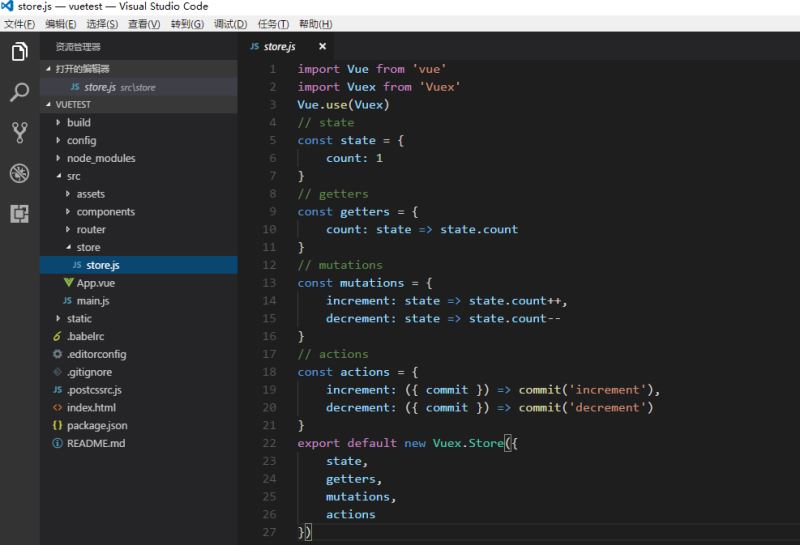
Task: Click the HTML icon beside index.html
Action: pyautogui.click(x=57, y=408)
